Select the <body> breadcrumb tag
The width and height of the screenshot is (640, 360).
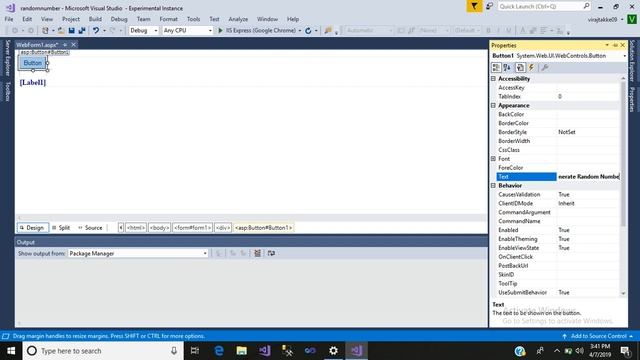pos(159,228)
